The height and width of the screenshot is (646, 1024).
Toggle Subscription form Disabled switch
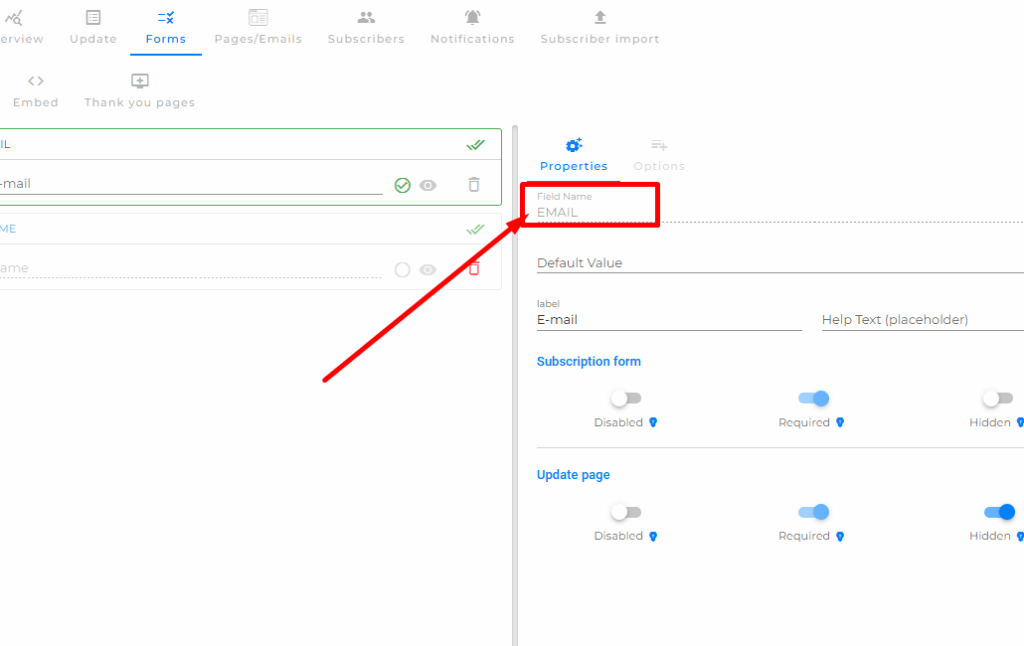pos(626,399)
